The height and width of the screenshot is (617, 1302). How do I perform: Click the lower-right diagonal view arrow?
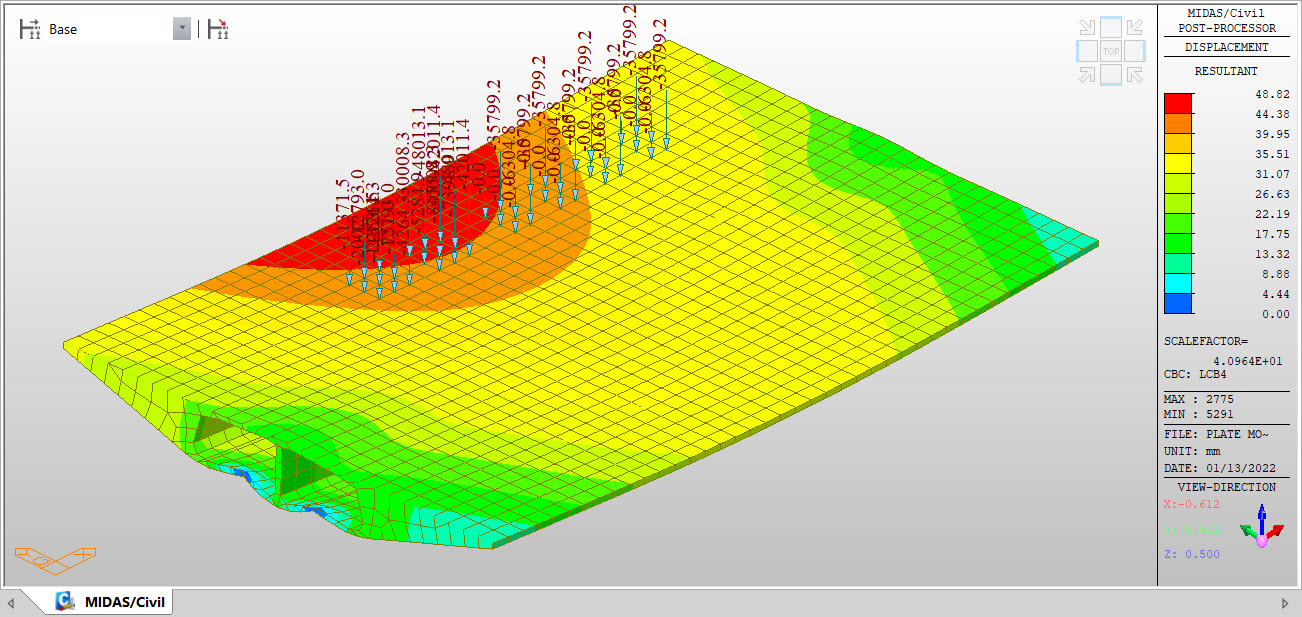coord(1135,74)
